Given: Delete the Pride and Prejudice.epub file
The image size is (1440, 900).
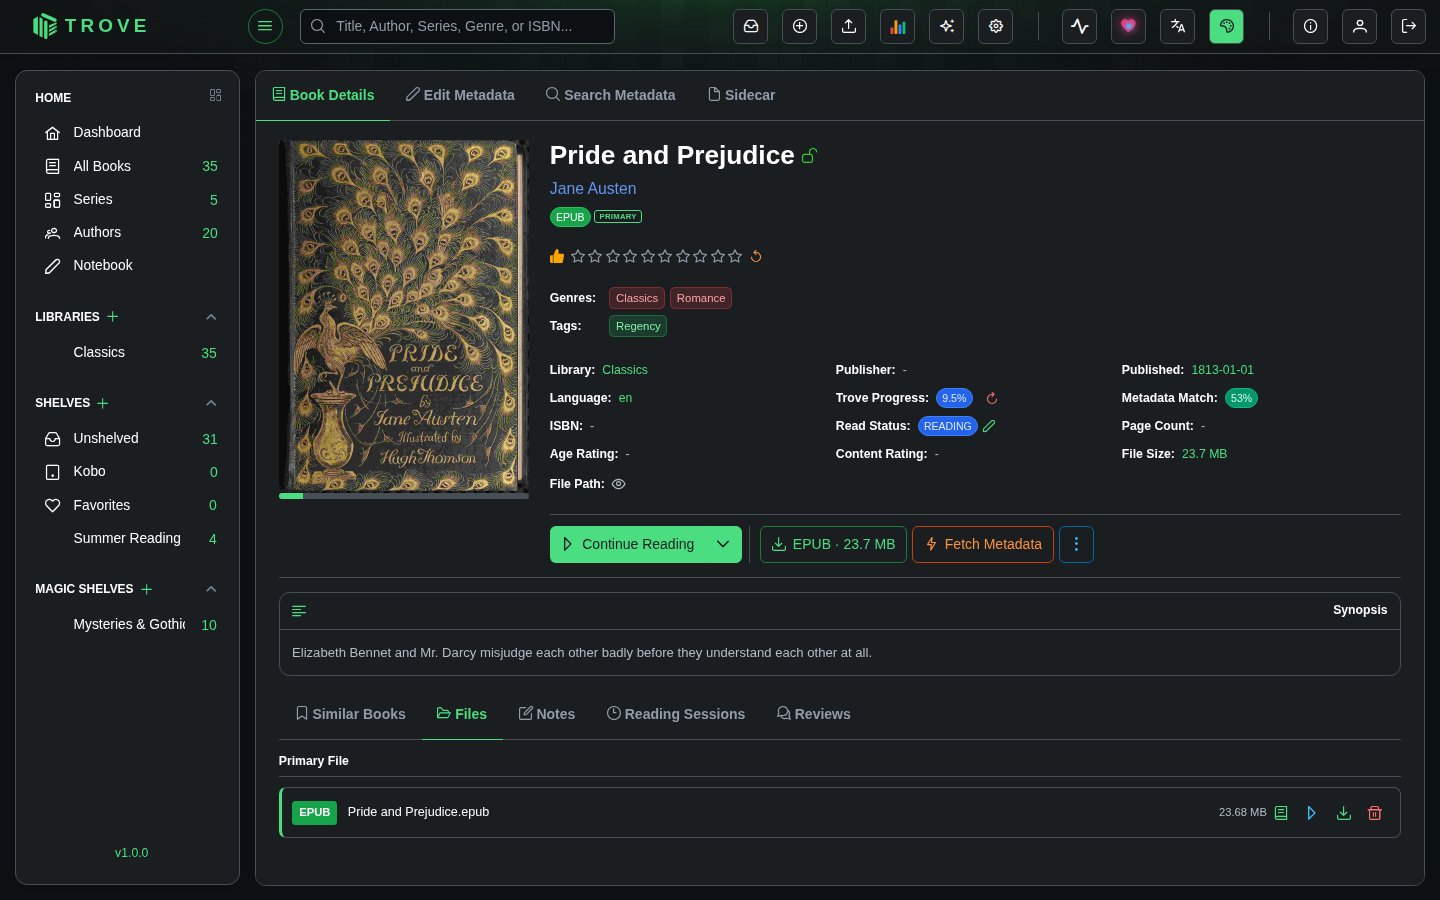Looking at the screenshot, I should (1375, 813).
